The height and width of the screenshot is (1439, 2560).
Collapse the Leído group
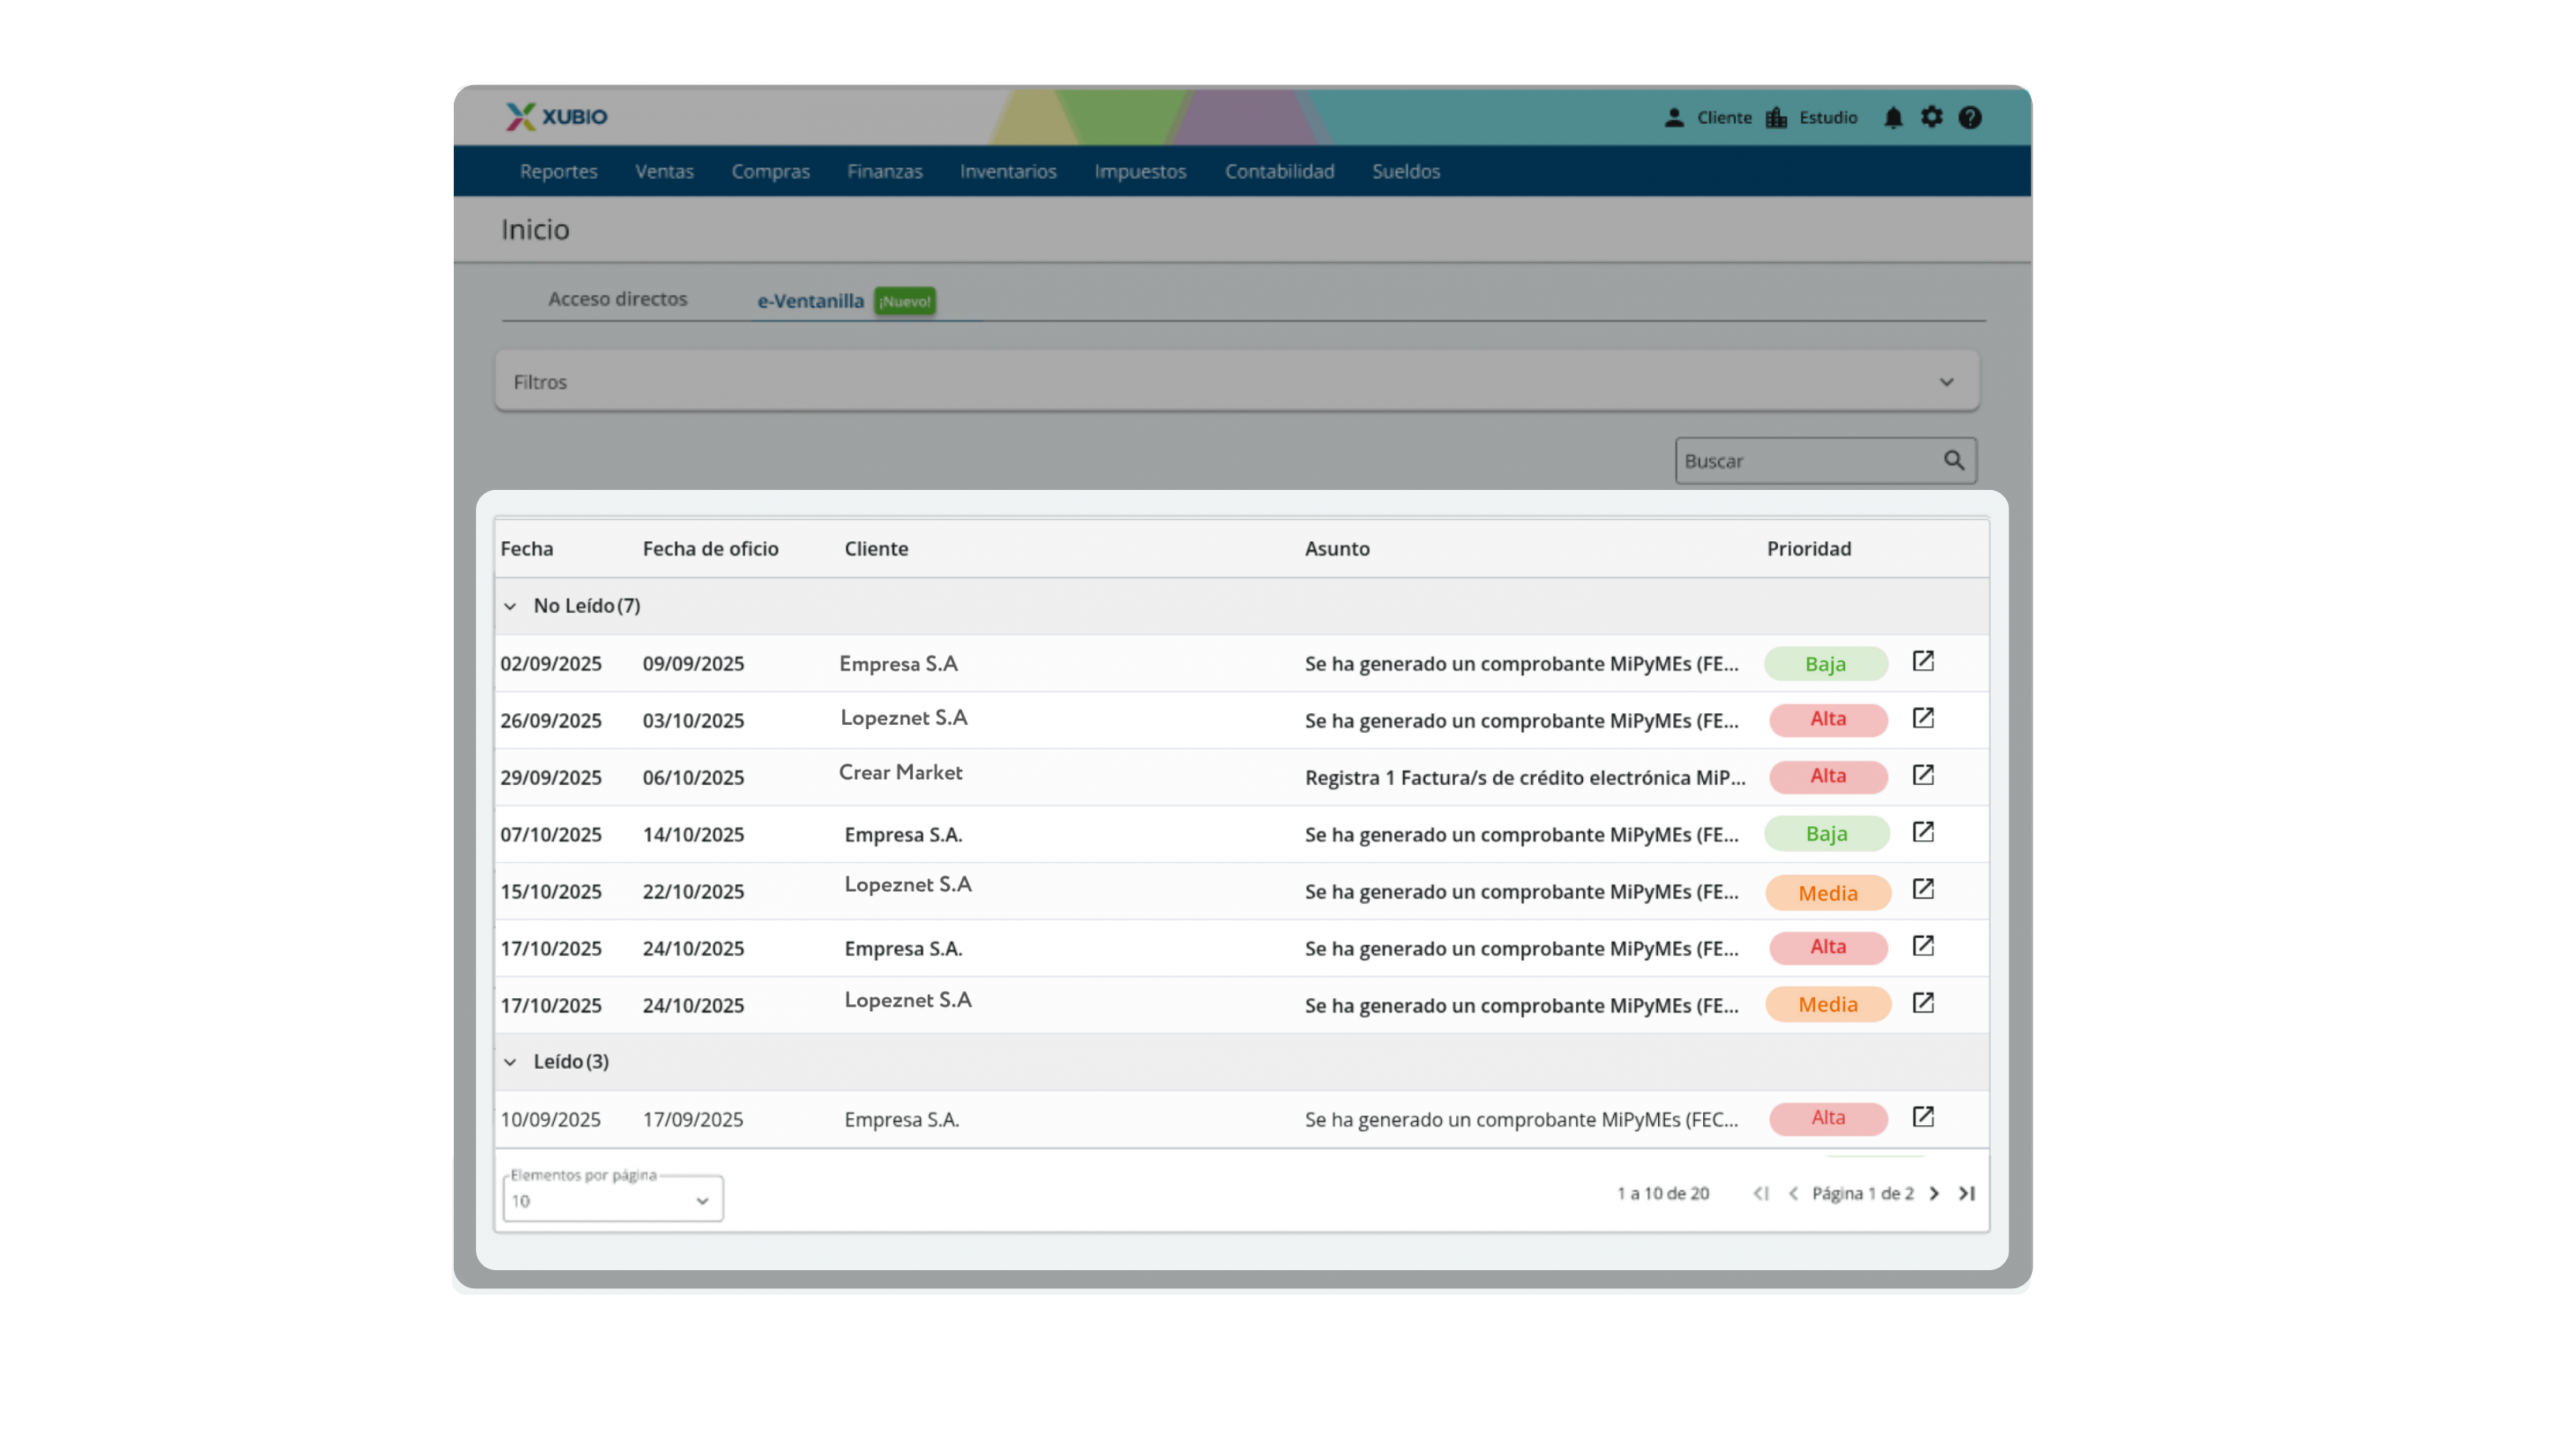510,1062
